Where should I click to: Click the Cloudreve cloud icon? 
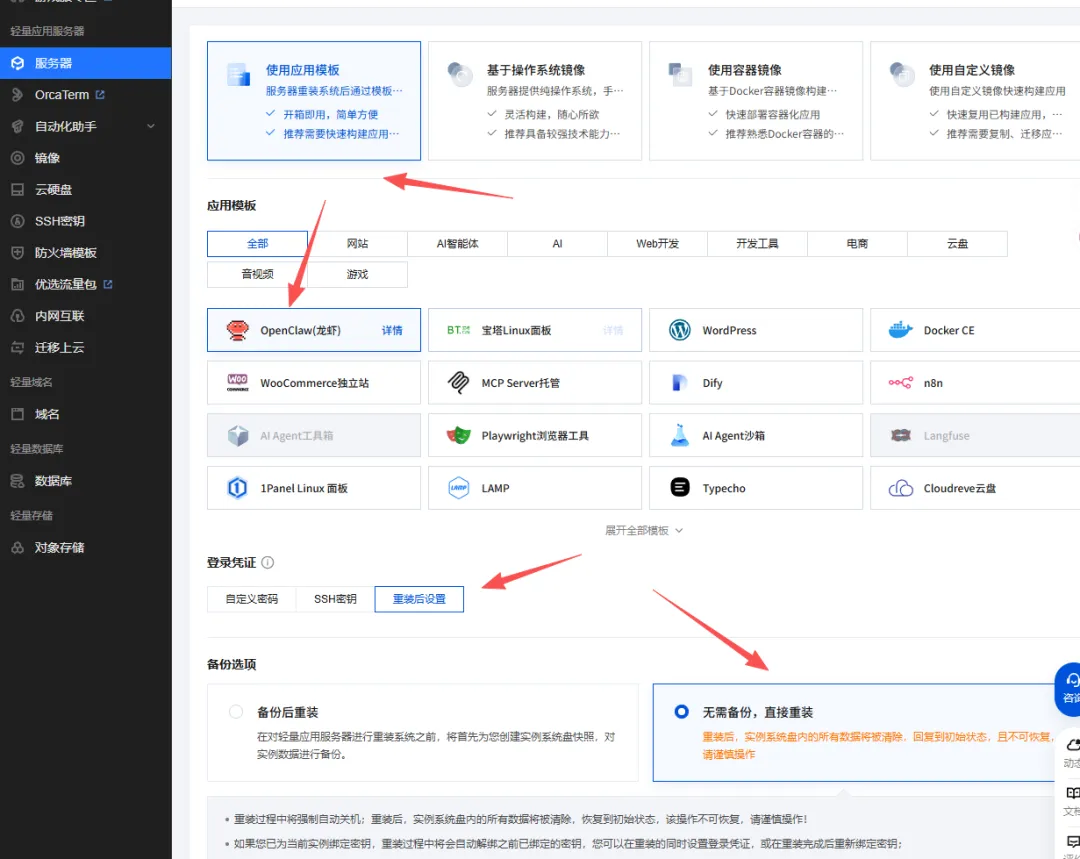pyautogui.click(x=900, y=488)
